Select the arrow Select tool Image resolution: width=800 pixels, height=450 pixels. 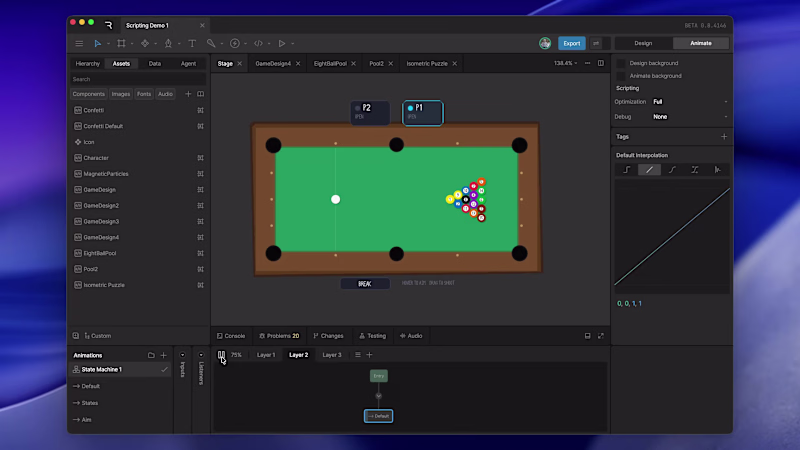[x=97, y=43]
